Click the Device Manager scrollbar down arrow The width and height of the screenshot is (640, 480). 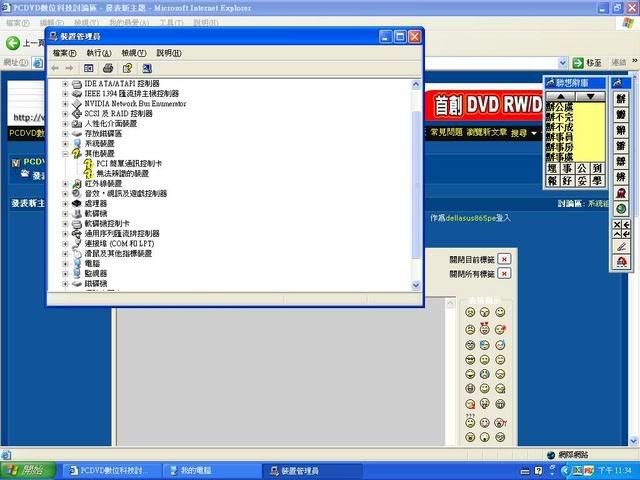[x=416, y=285]
